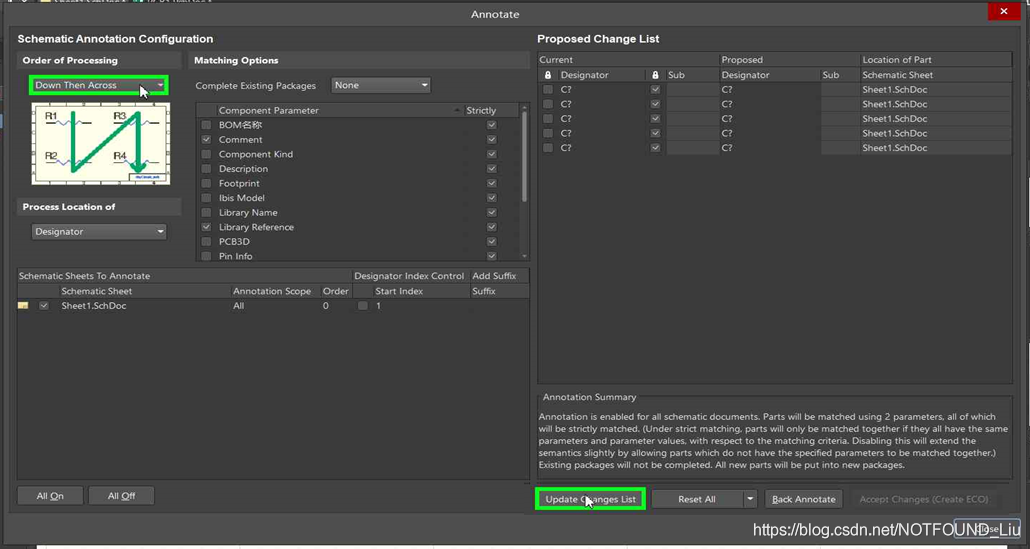Toggle Strictly checkbox for Comment row
Screen dimensions: 1030x549
click(x=491, y=139)
